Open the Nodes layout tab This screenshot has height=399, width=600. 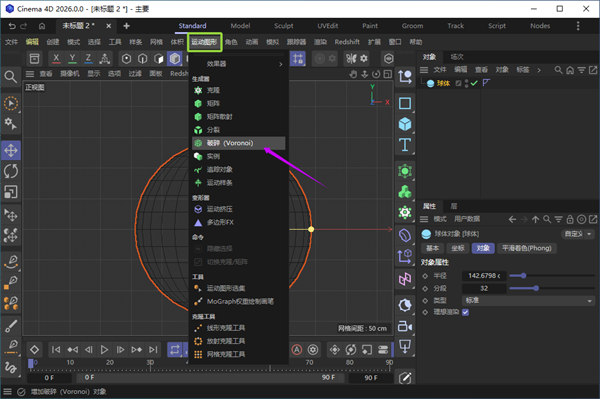tap(540, 26)
